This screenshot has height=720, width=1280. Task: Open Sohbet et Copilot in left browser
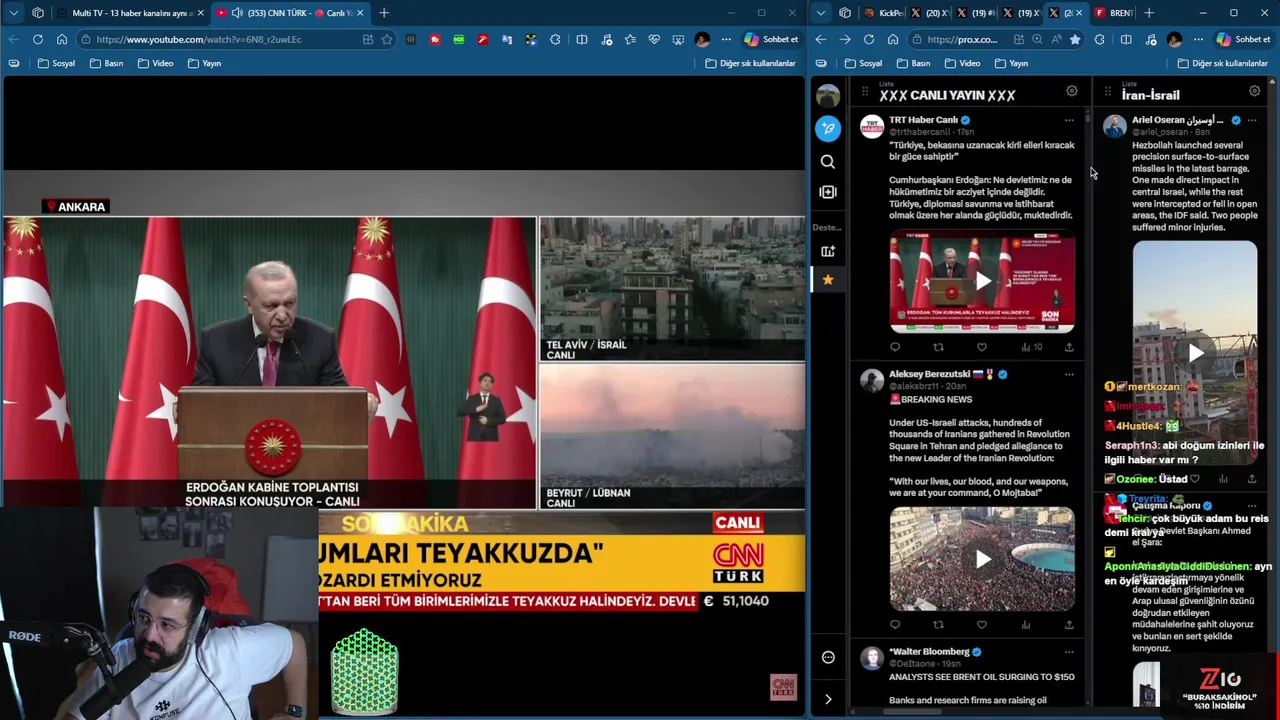coord(771,39)
